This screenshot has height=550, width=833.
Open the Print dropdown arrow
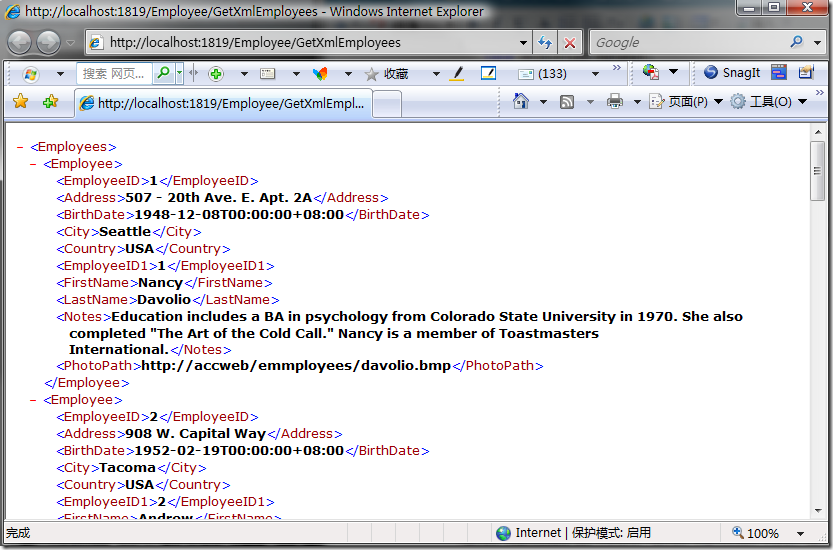(637, 101)
